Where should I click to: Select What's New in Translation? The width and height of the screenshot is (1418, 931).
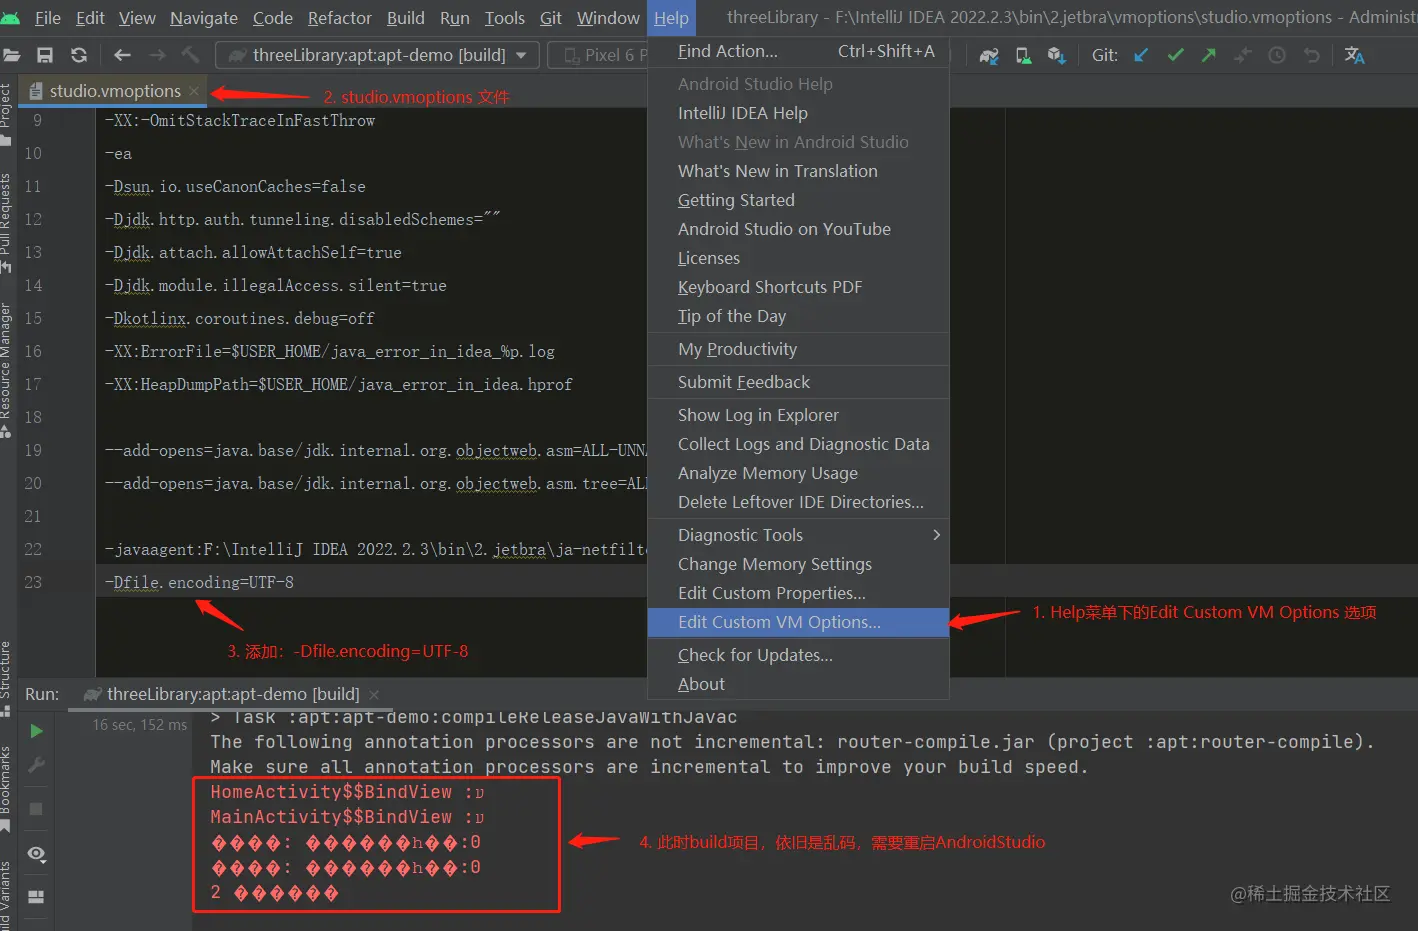coord(798,171)
